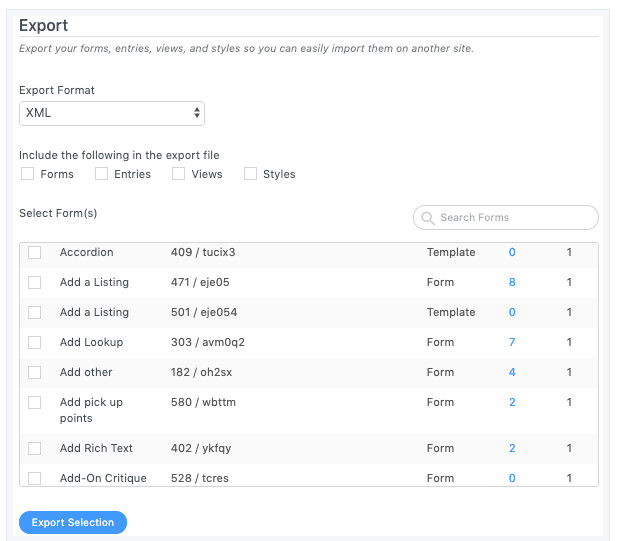Tick the Views checkbox
Image resolution: width=627 pixels, height=541 pixels.
178,174
